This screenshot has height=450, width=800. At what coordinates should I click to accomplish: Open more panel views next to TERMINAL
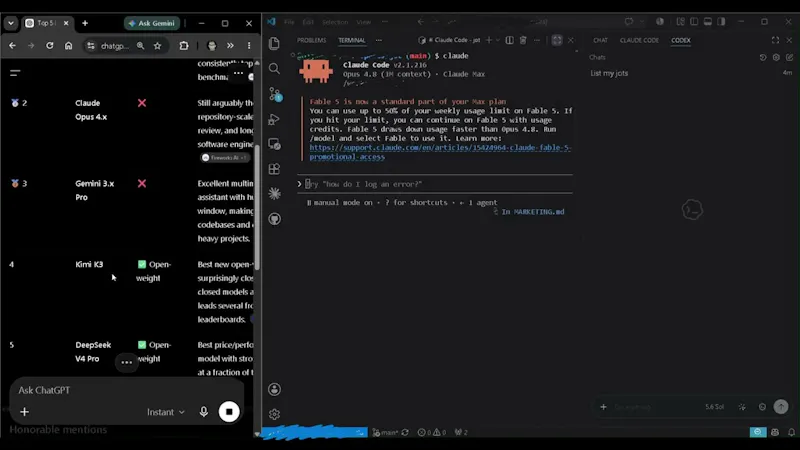pos(379,40)
